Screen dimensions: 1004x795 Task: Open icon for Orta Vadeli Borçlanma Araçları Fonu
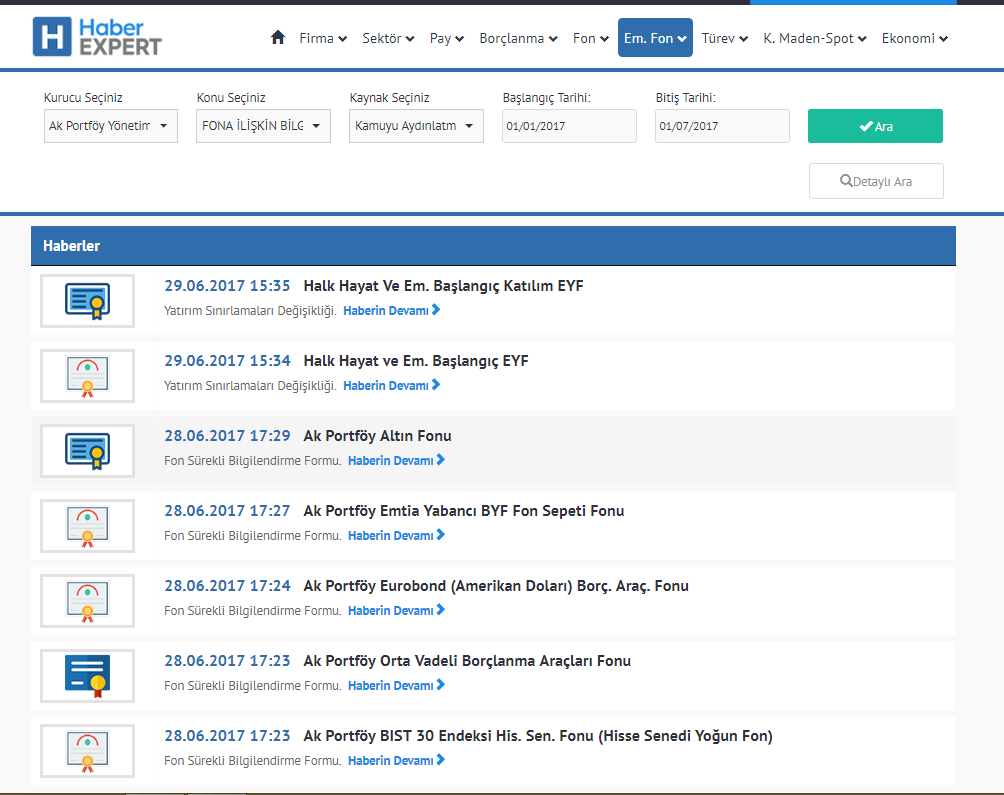click(x=87, y=675)
